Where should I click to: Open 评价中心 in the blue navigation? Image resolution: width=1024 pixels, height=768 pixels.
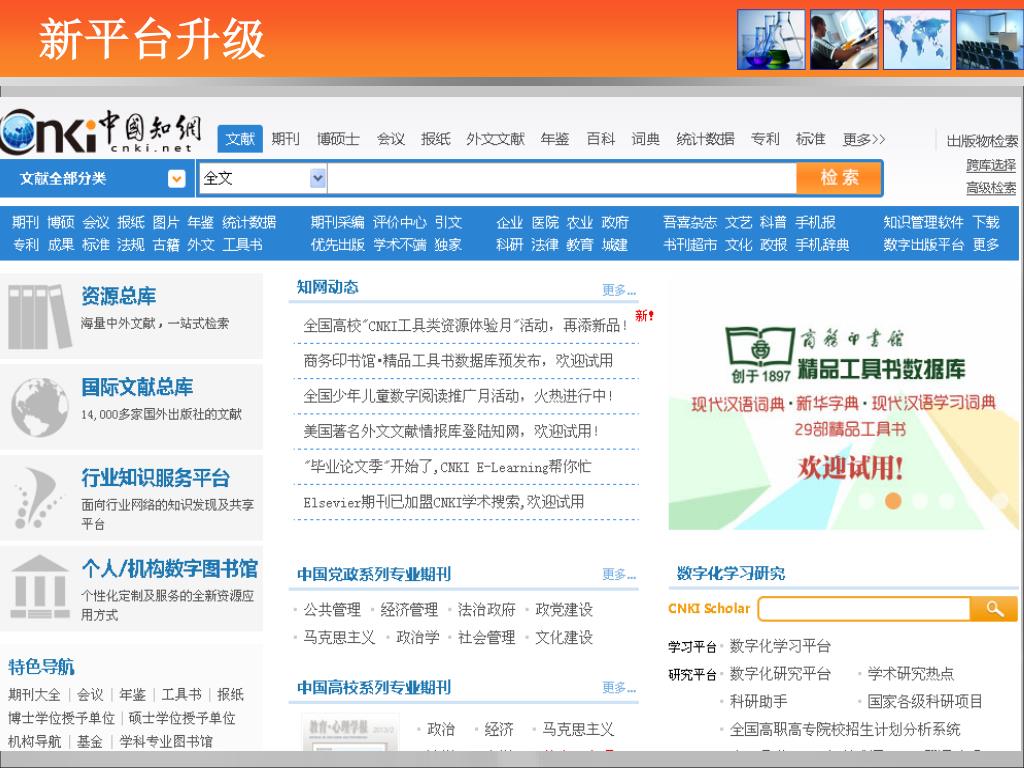click(x=400, y=222)
